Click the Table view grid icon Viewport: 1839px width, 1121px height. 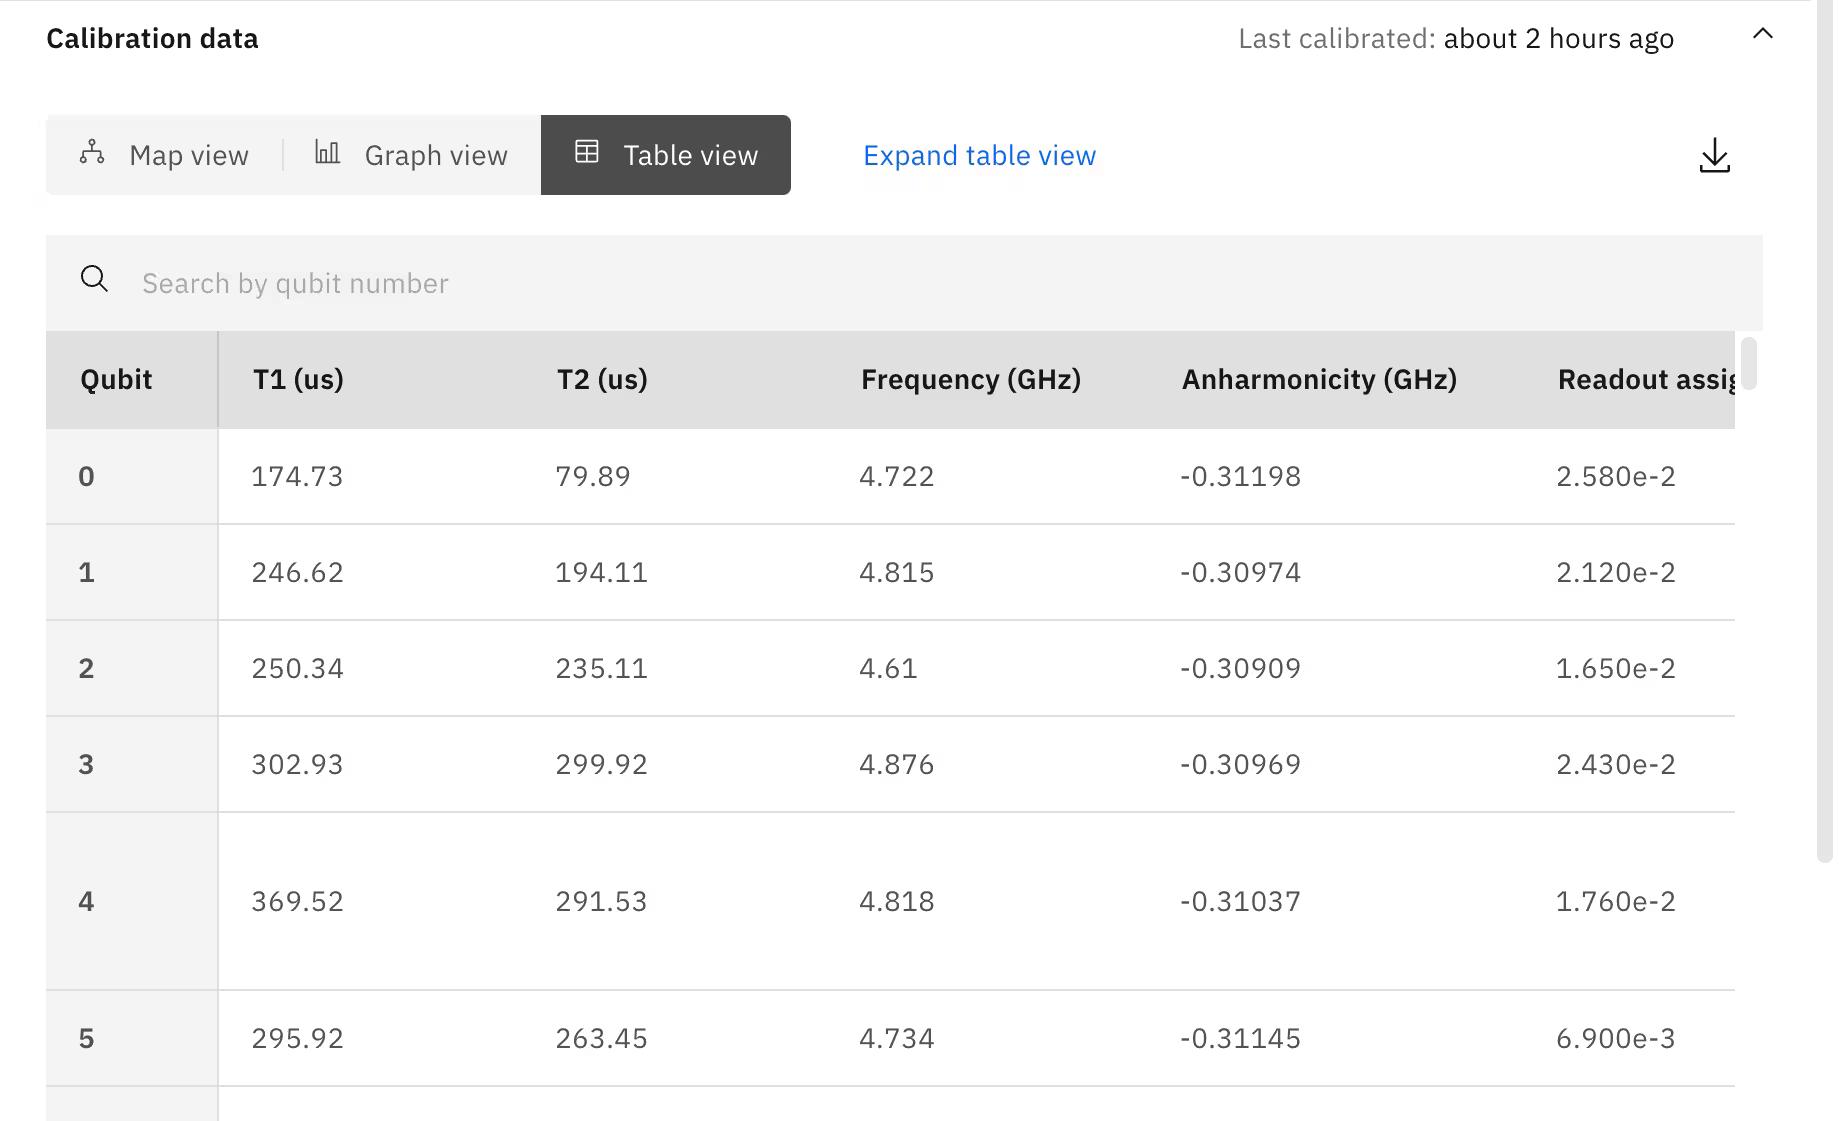coord(587,152)
